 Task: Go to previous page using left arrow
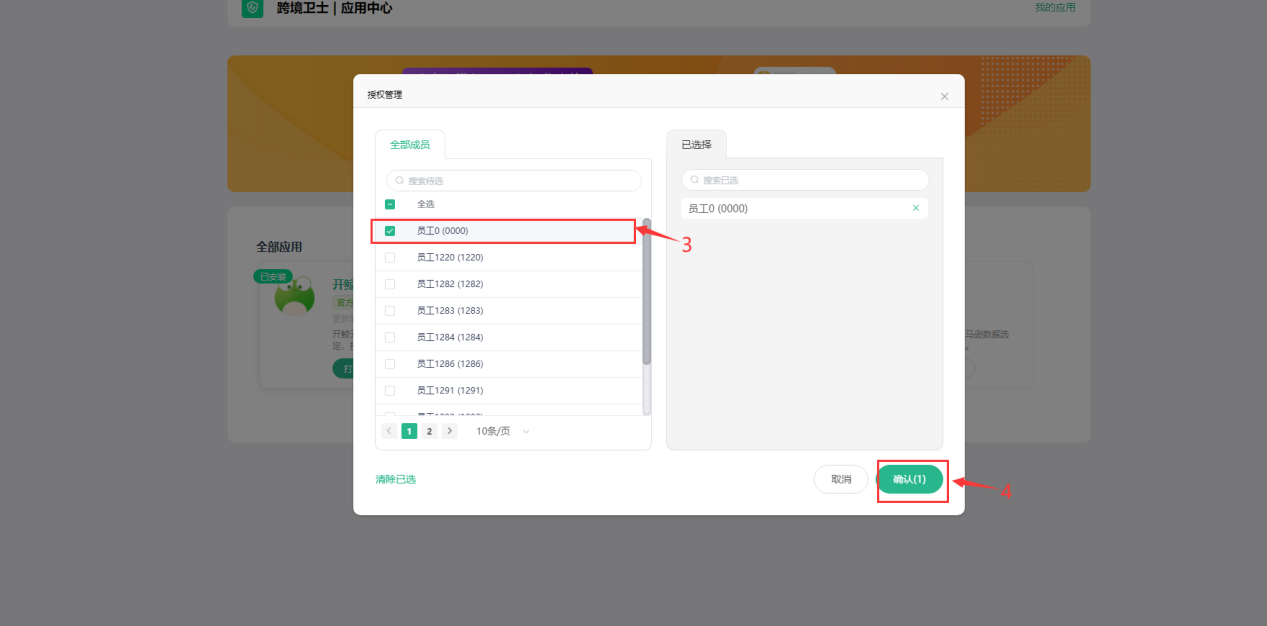pyautogui.click(x=389, y=431)
